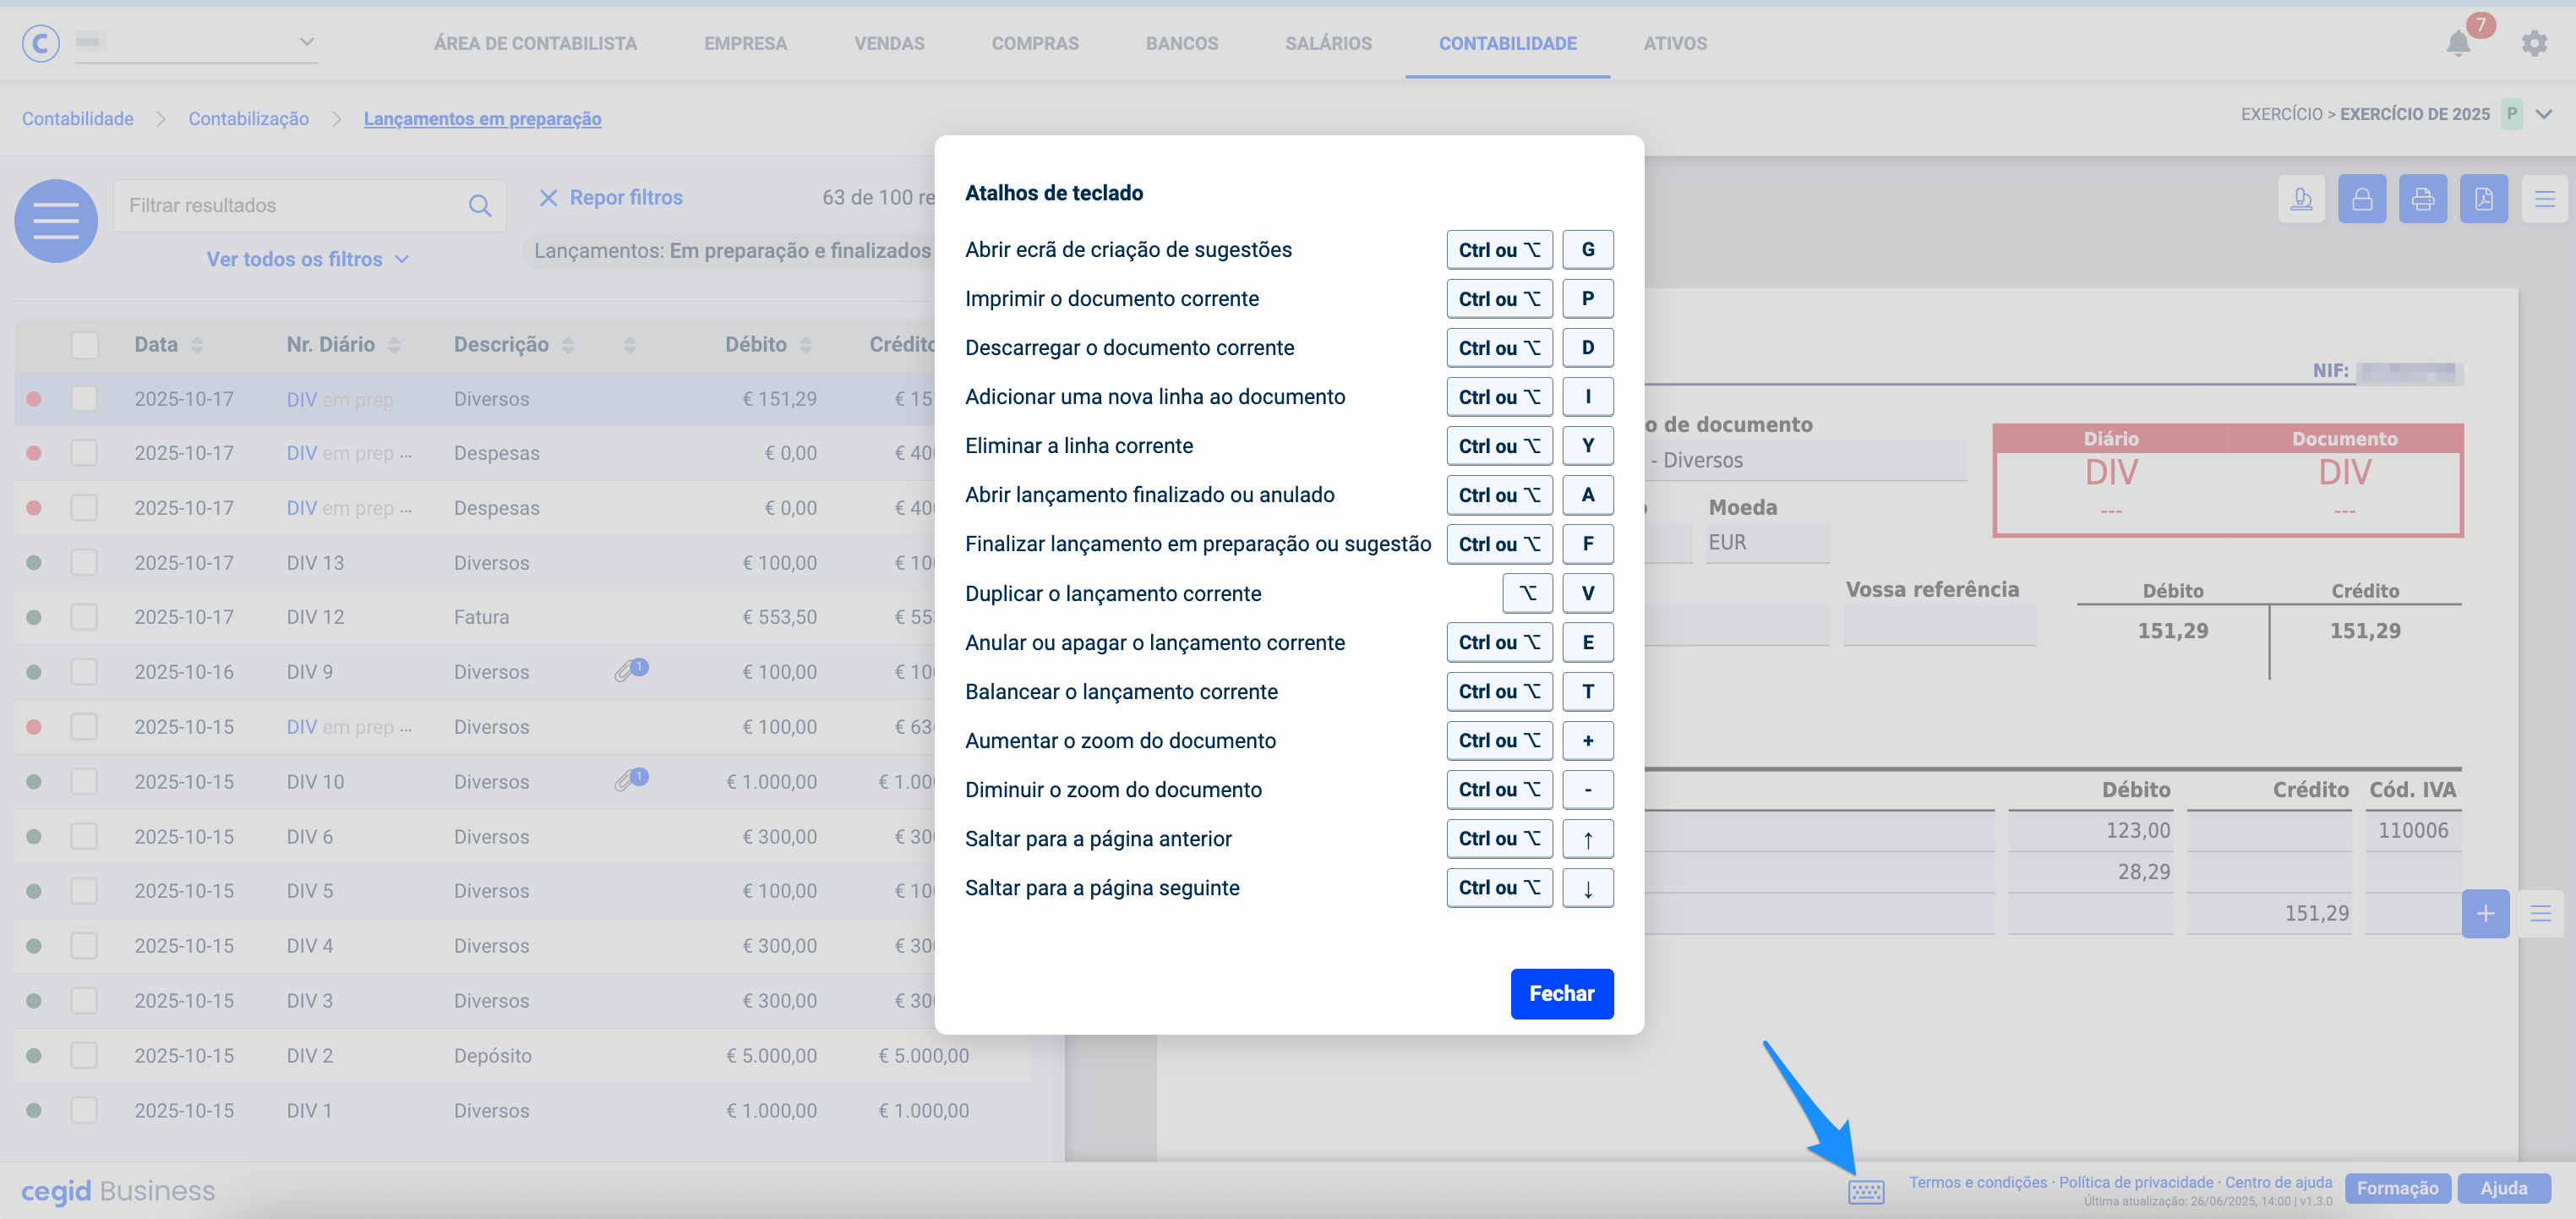Open the company selector dropdown arrow
Screen dimensions: 2576x1219
306,42
